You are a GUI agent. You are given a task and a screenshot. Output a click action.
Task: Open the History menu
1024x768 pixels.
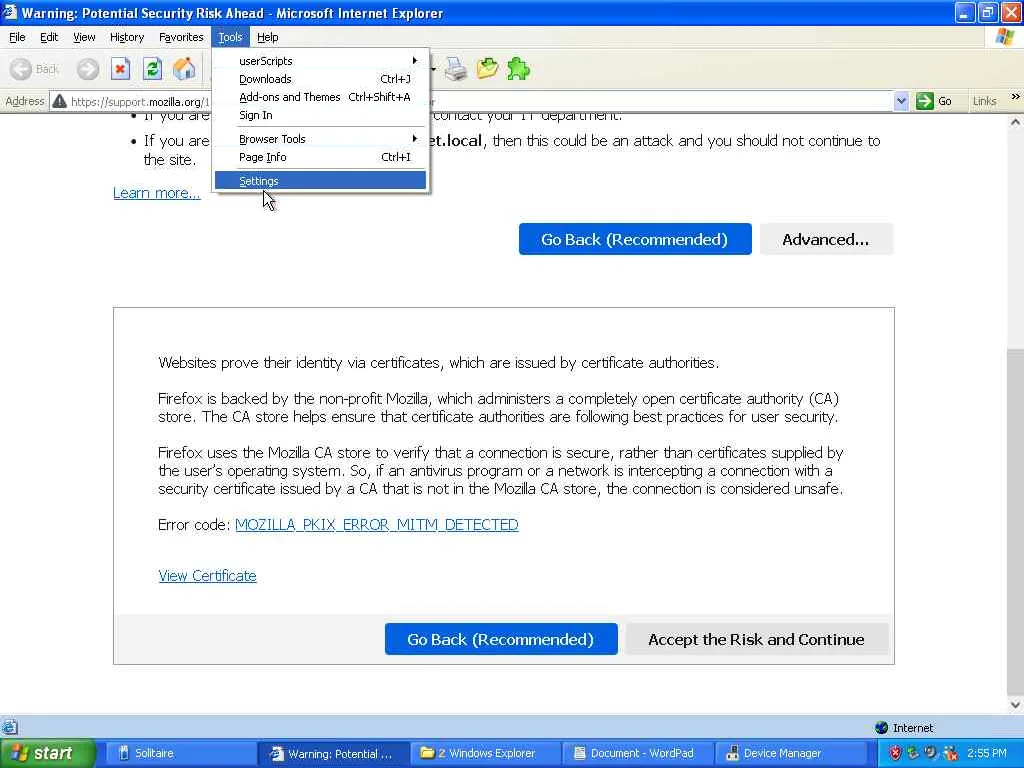(x=127, y=37)
